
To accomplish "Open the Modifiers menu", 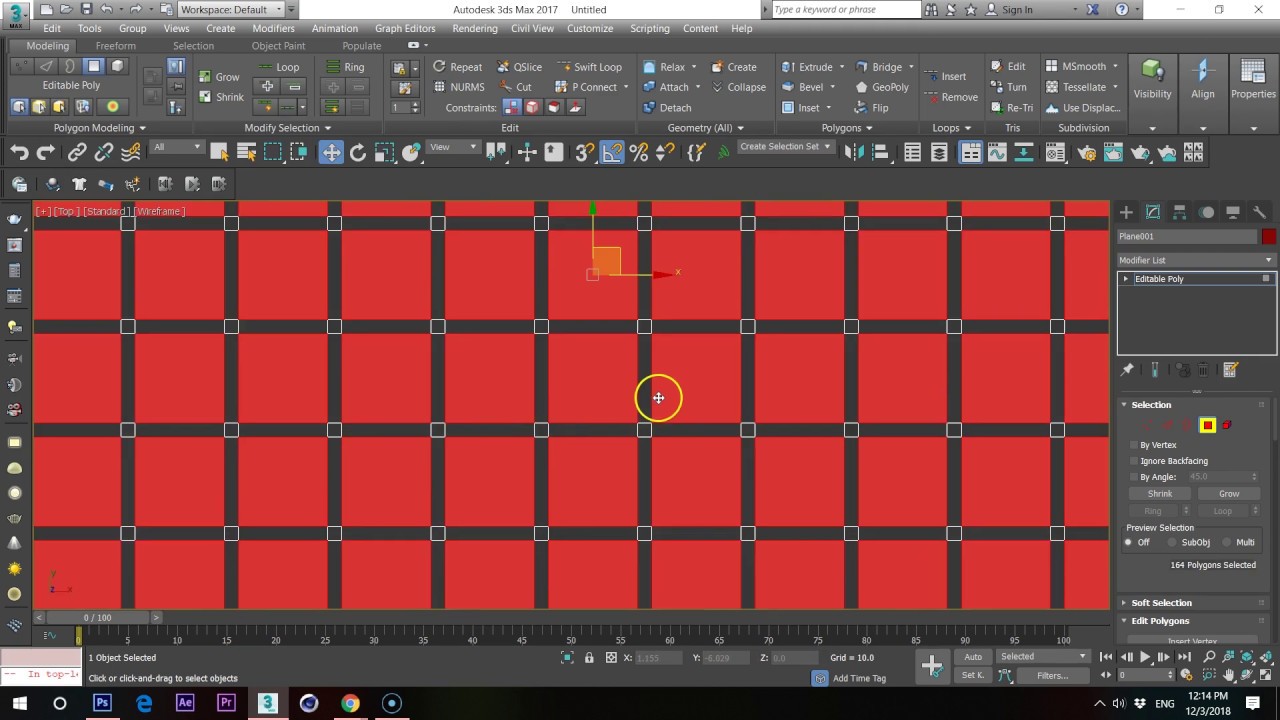I will [273, 28].
